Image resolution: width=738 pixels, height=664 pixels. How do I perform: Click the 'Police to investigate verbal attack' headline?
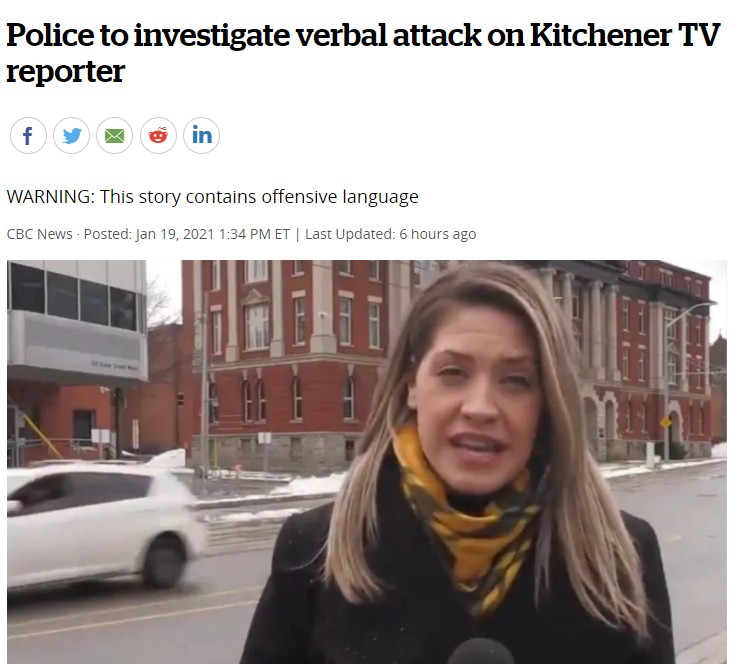pos(244,35)
